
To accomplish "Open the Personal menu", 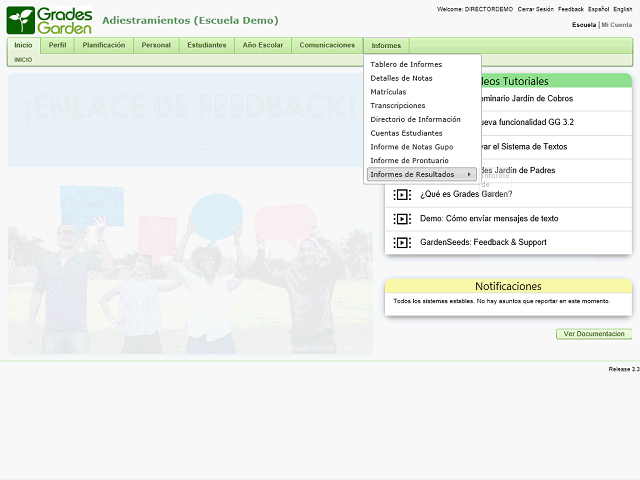I will point(156,45).
